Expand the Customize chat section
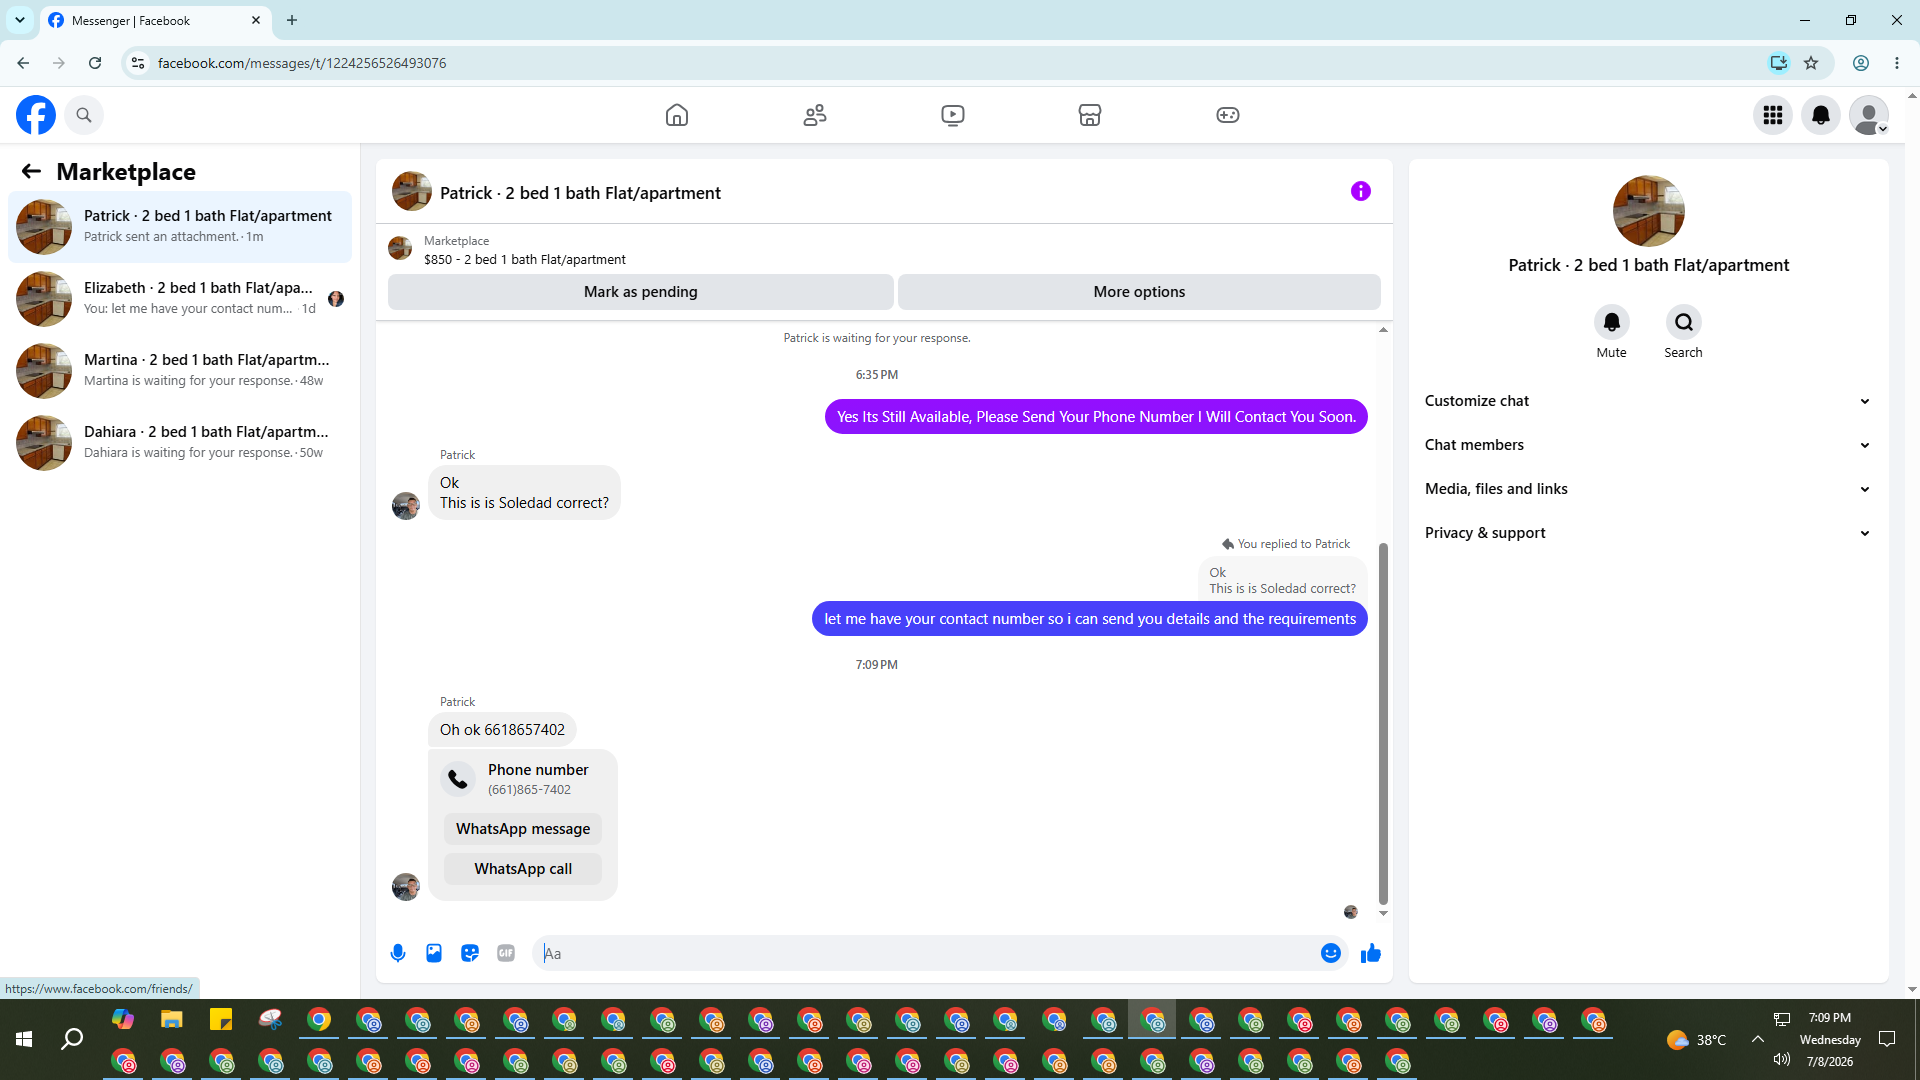This screenshot has height=1080, width=1920. [x=1648, y=401]
